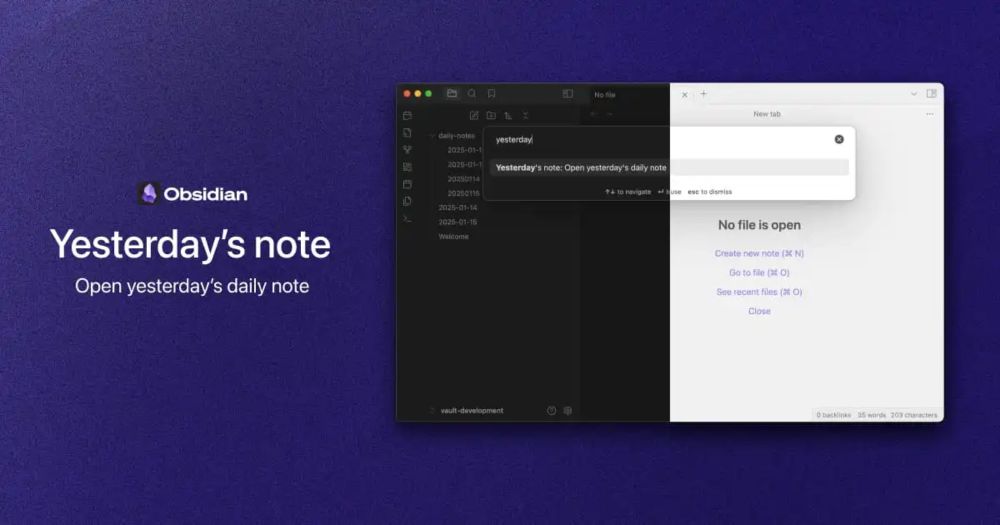Open the tab list chevron dropdown
This screenshot has width=1000, height=525.
914,94
